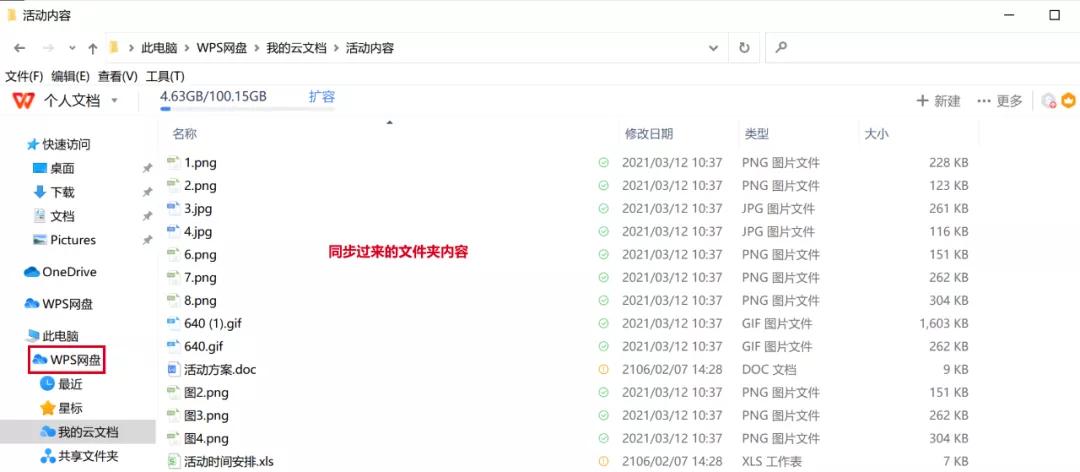Open 最近 under WPS网盘
Screen dimensions: 1080x472
point(61,384)
